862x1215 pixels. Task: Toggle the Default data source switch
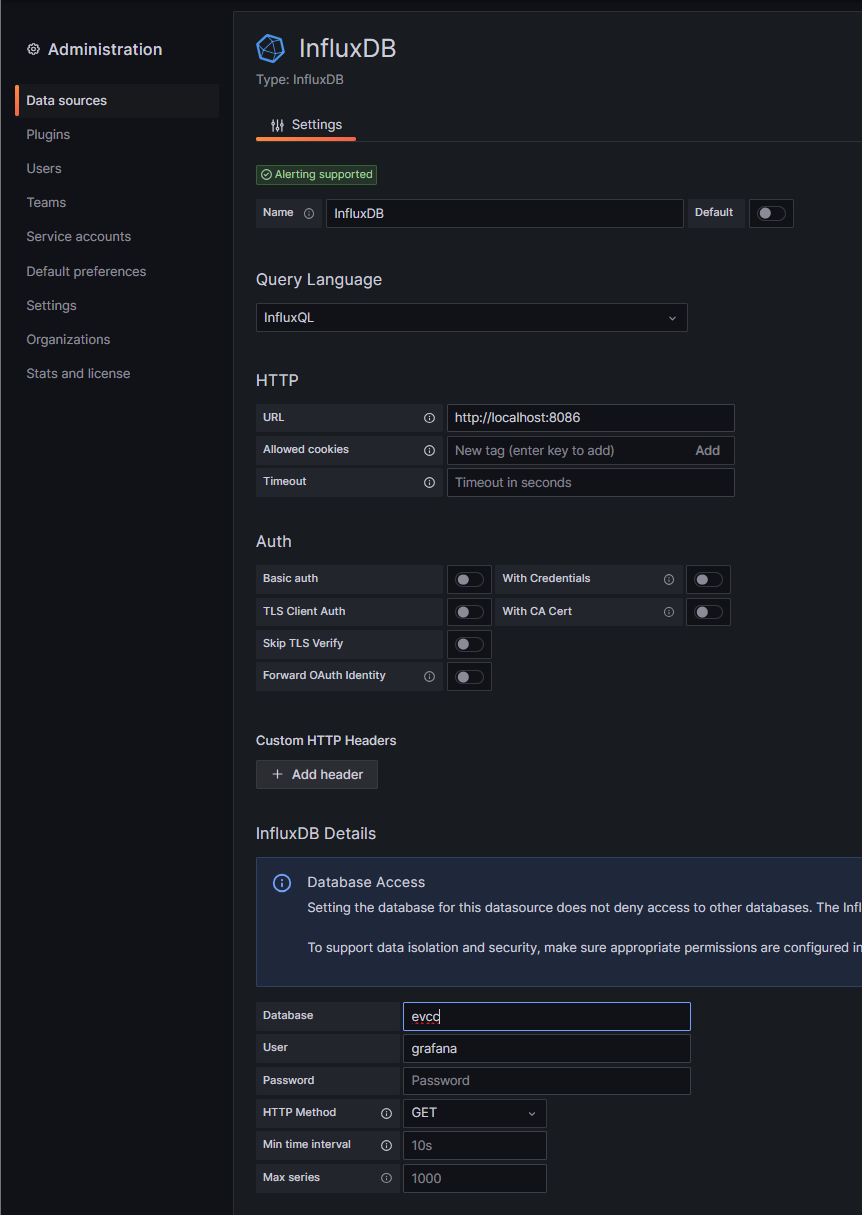tap(771, 213)
